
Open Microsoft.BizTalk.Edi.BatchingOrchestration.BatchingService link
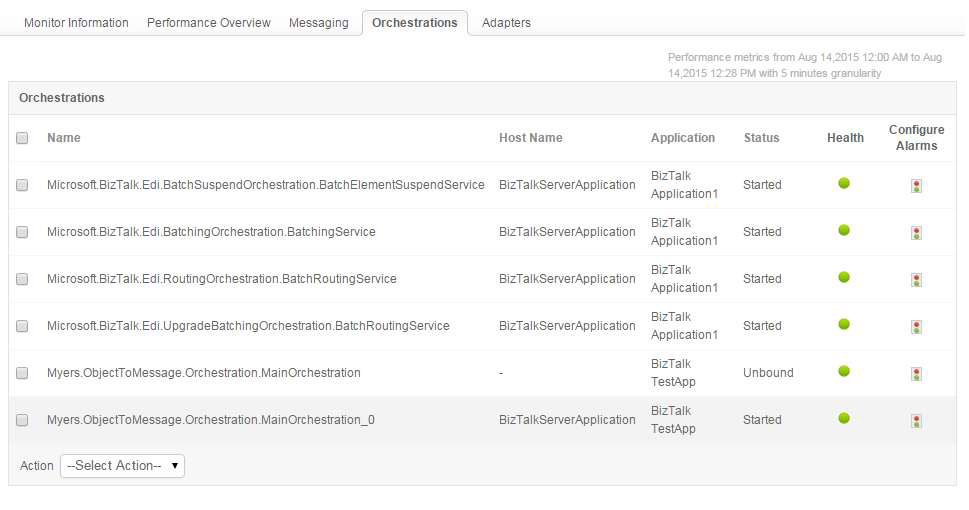(211, 232)
